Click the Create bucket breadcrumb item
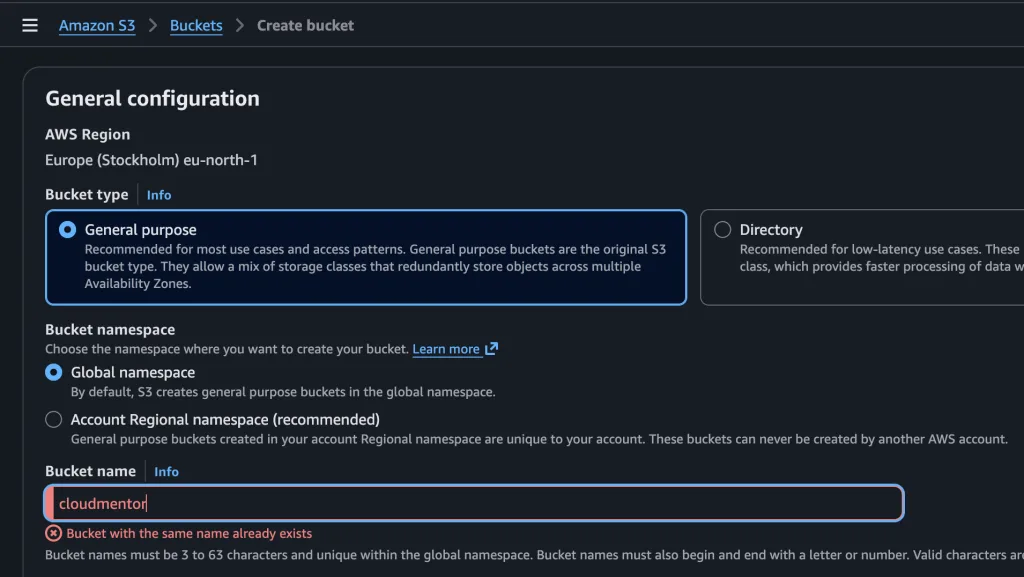This screenshot has width=1024, height=577. tap(305, 25)
